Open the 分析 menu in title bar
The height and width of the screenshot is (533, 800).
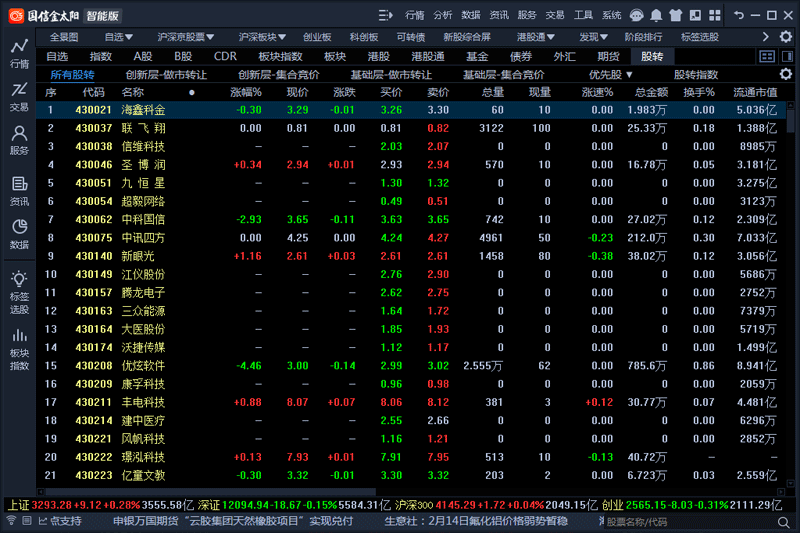[x=443, y=16]
